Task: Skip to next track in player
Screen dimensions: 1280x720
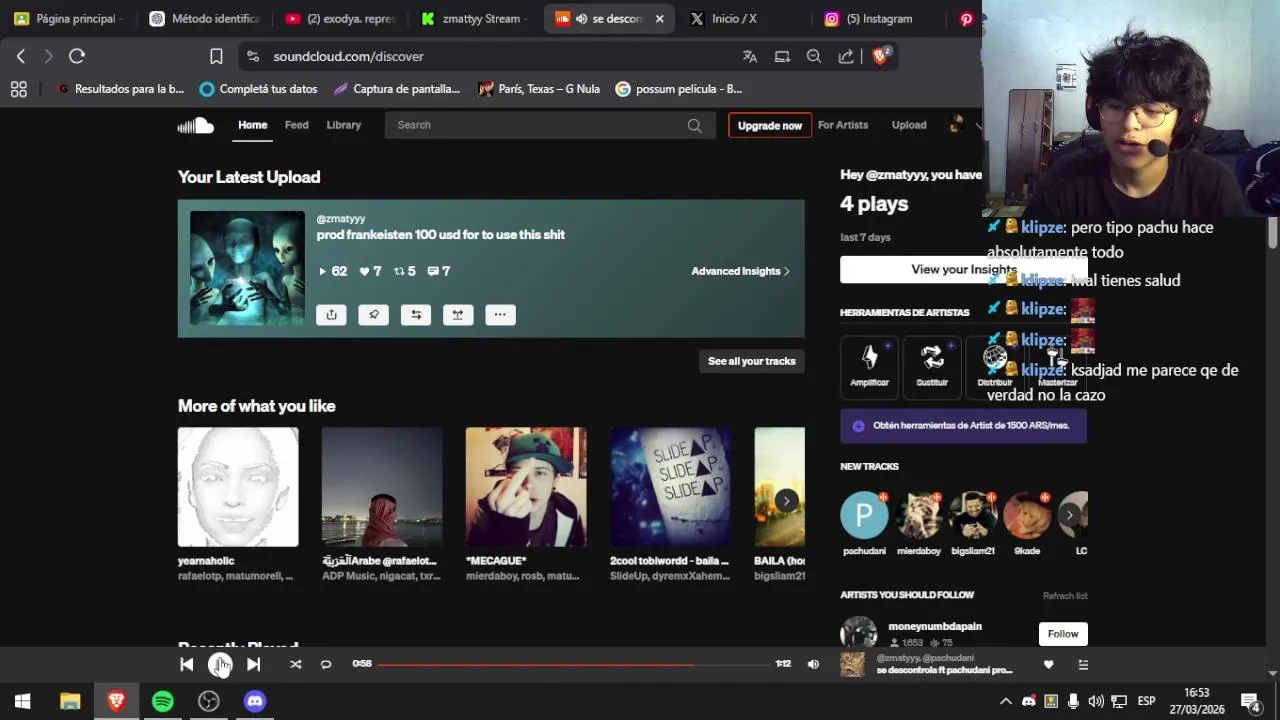Action: [x=253, y=664]
